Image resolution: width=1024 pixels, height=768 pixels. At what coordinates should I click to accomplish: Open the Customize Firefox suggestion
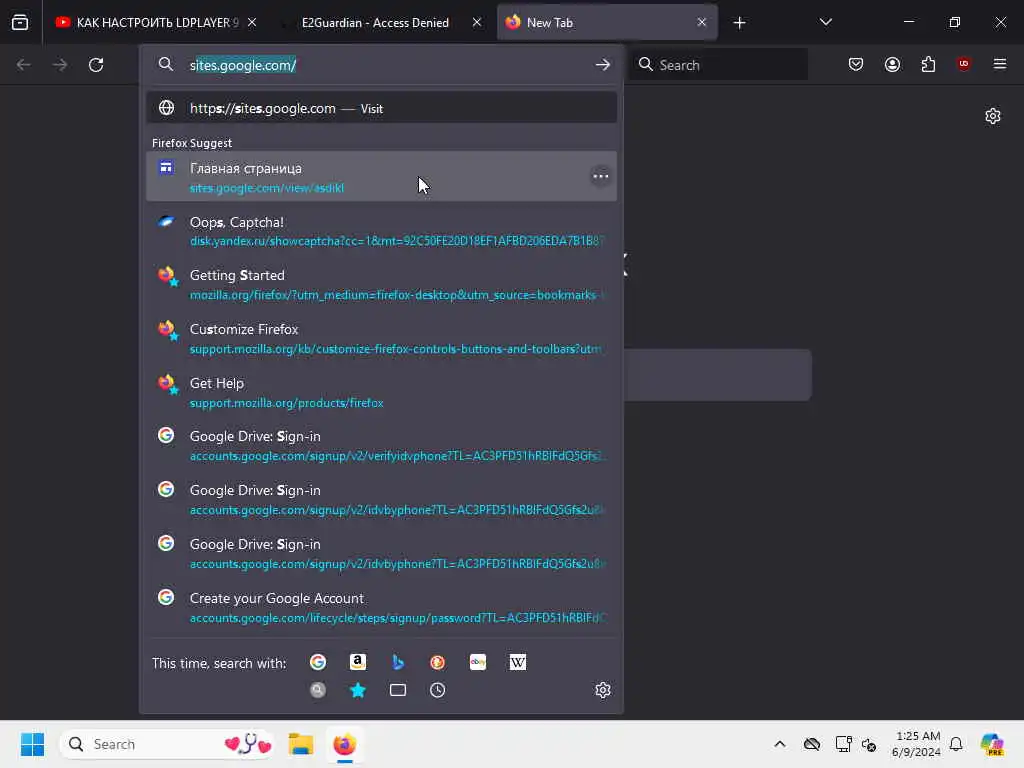(x=381, y=339)
